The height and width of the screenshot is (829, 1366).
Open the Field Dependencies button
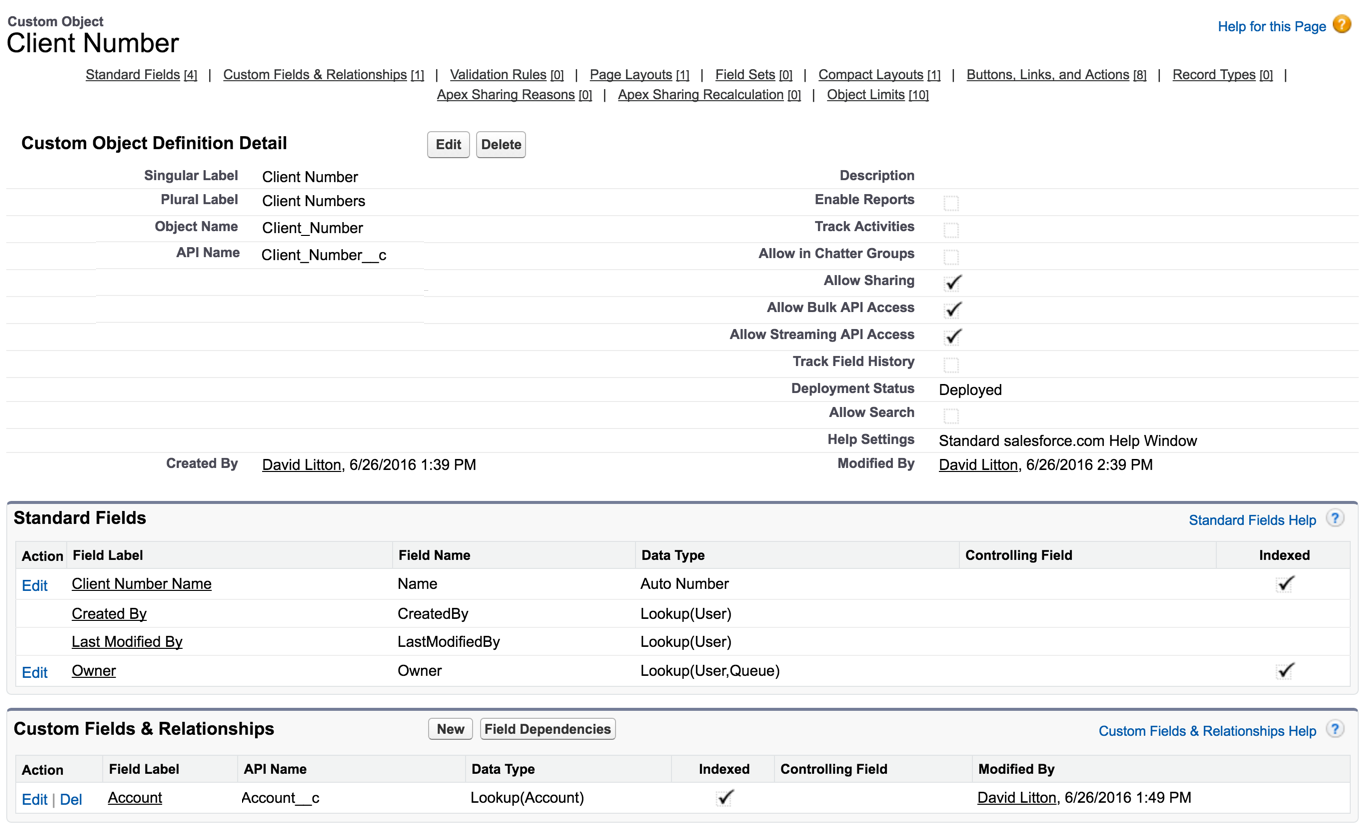click(547, 729)
